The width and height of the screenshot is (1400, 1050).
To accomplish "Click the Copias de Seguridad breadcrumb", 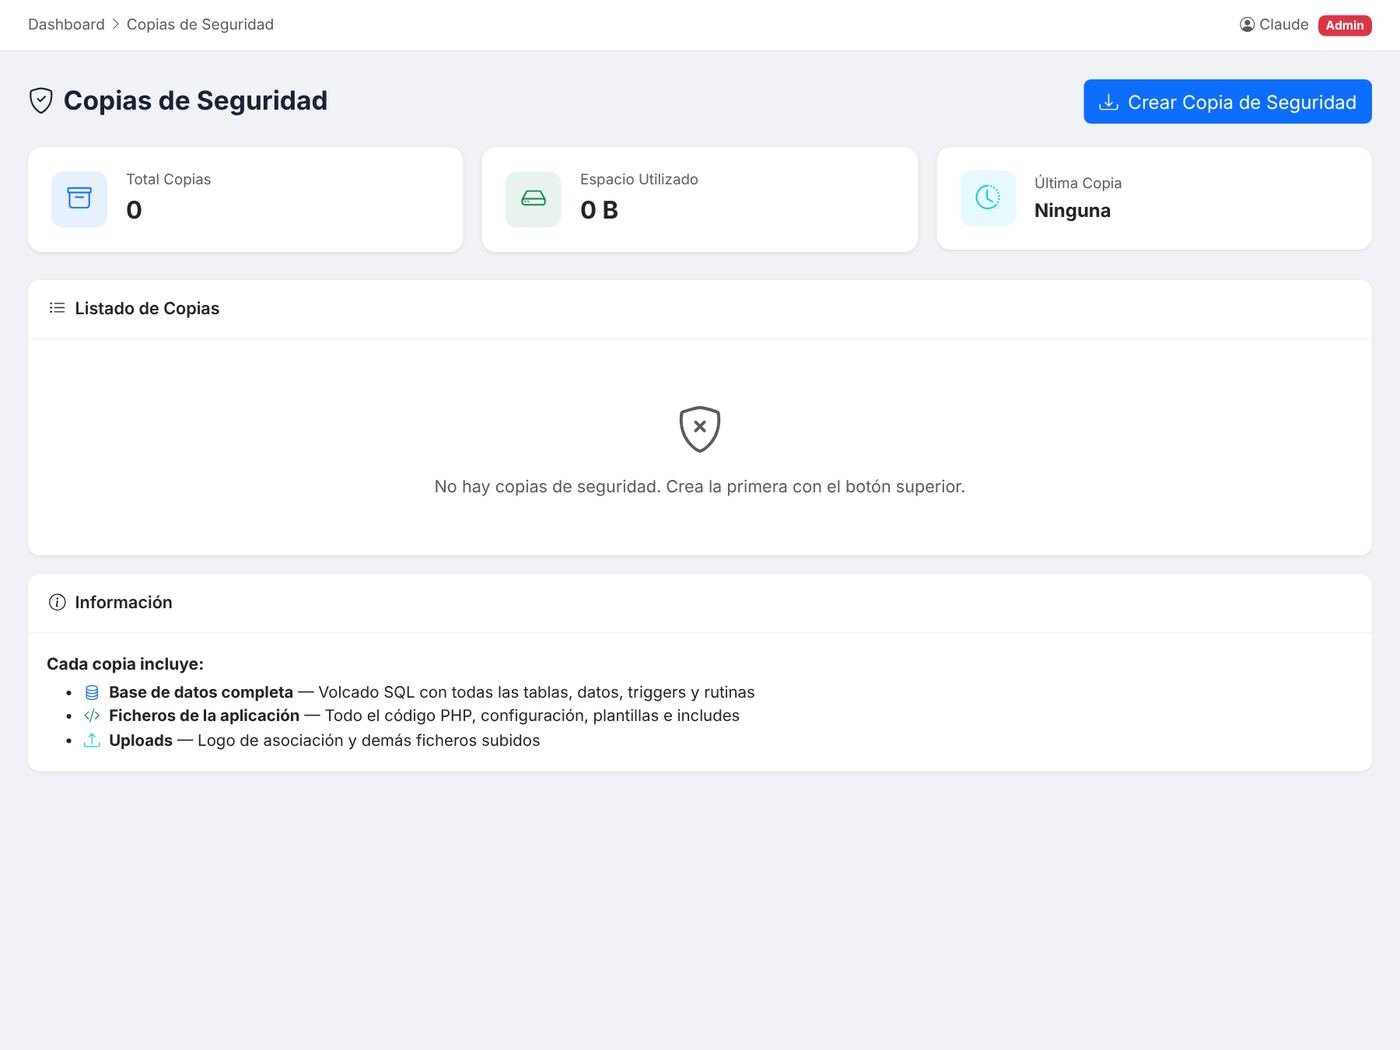I will 200,24.
